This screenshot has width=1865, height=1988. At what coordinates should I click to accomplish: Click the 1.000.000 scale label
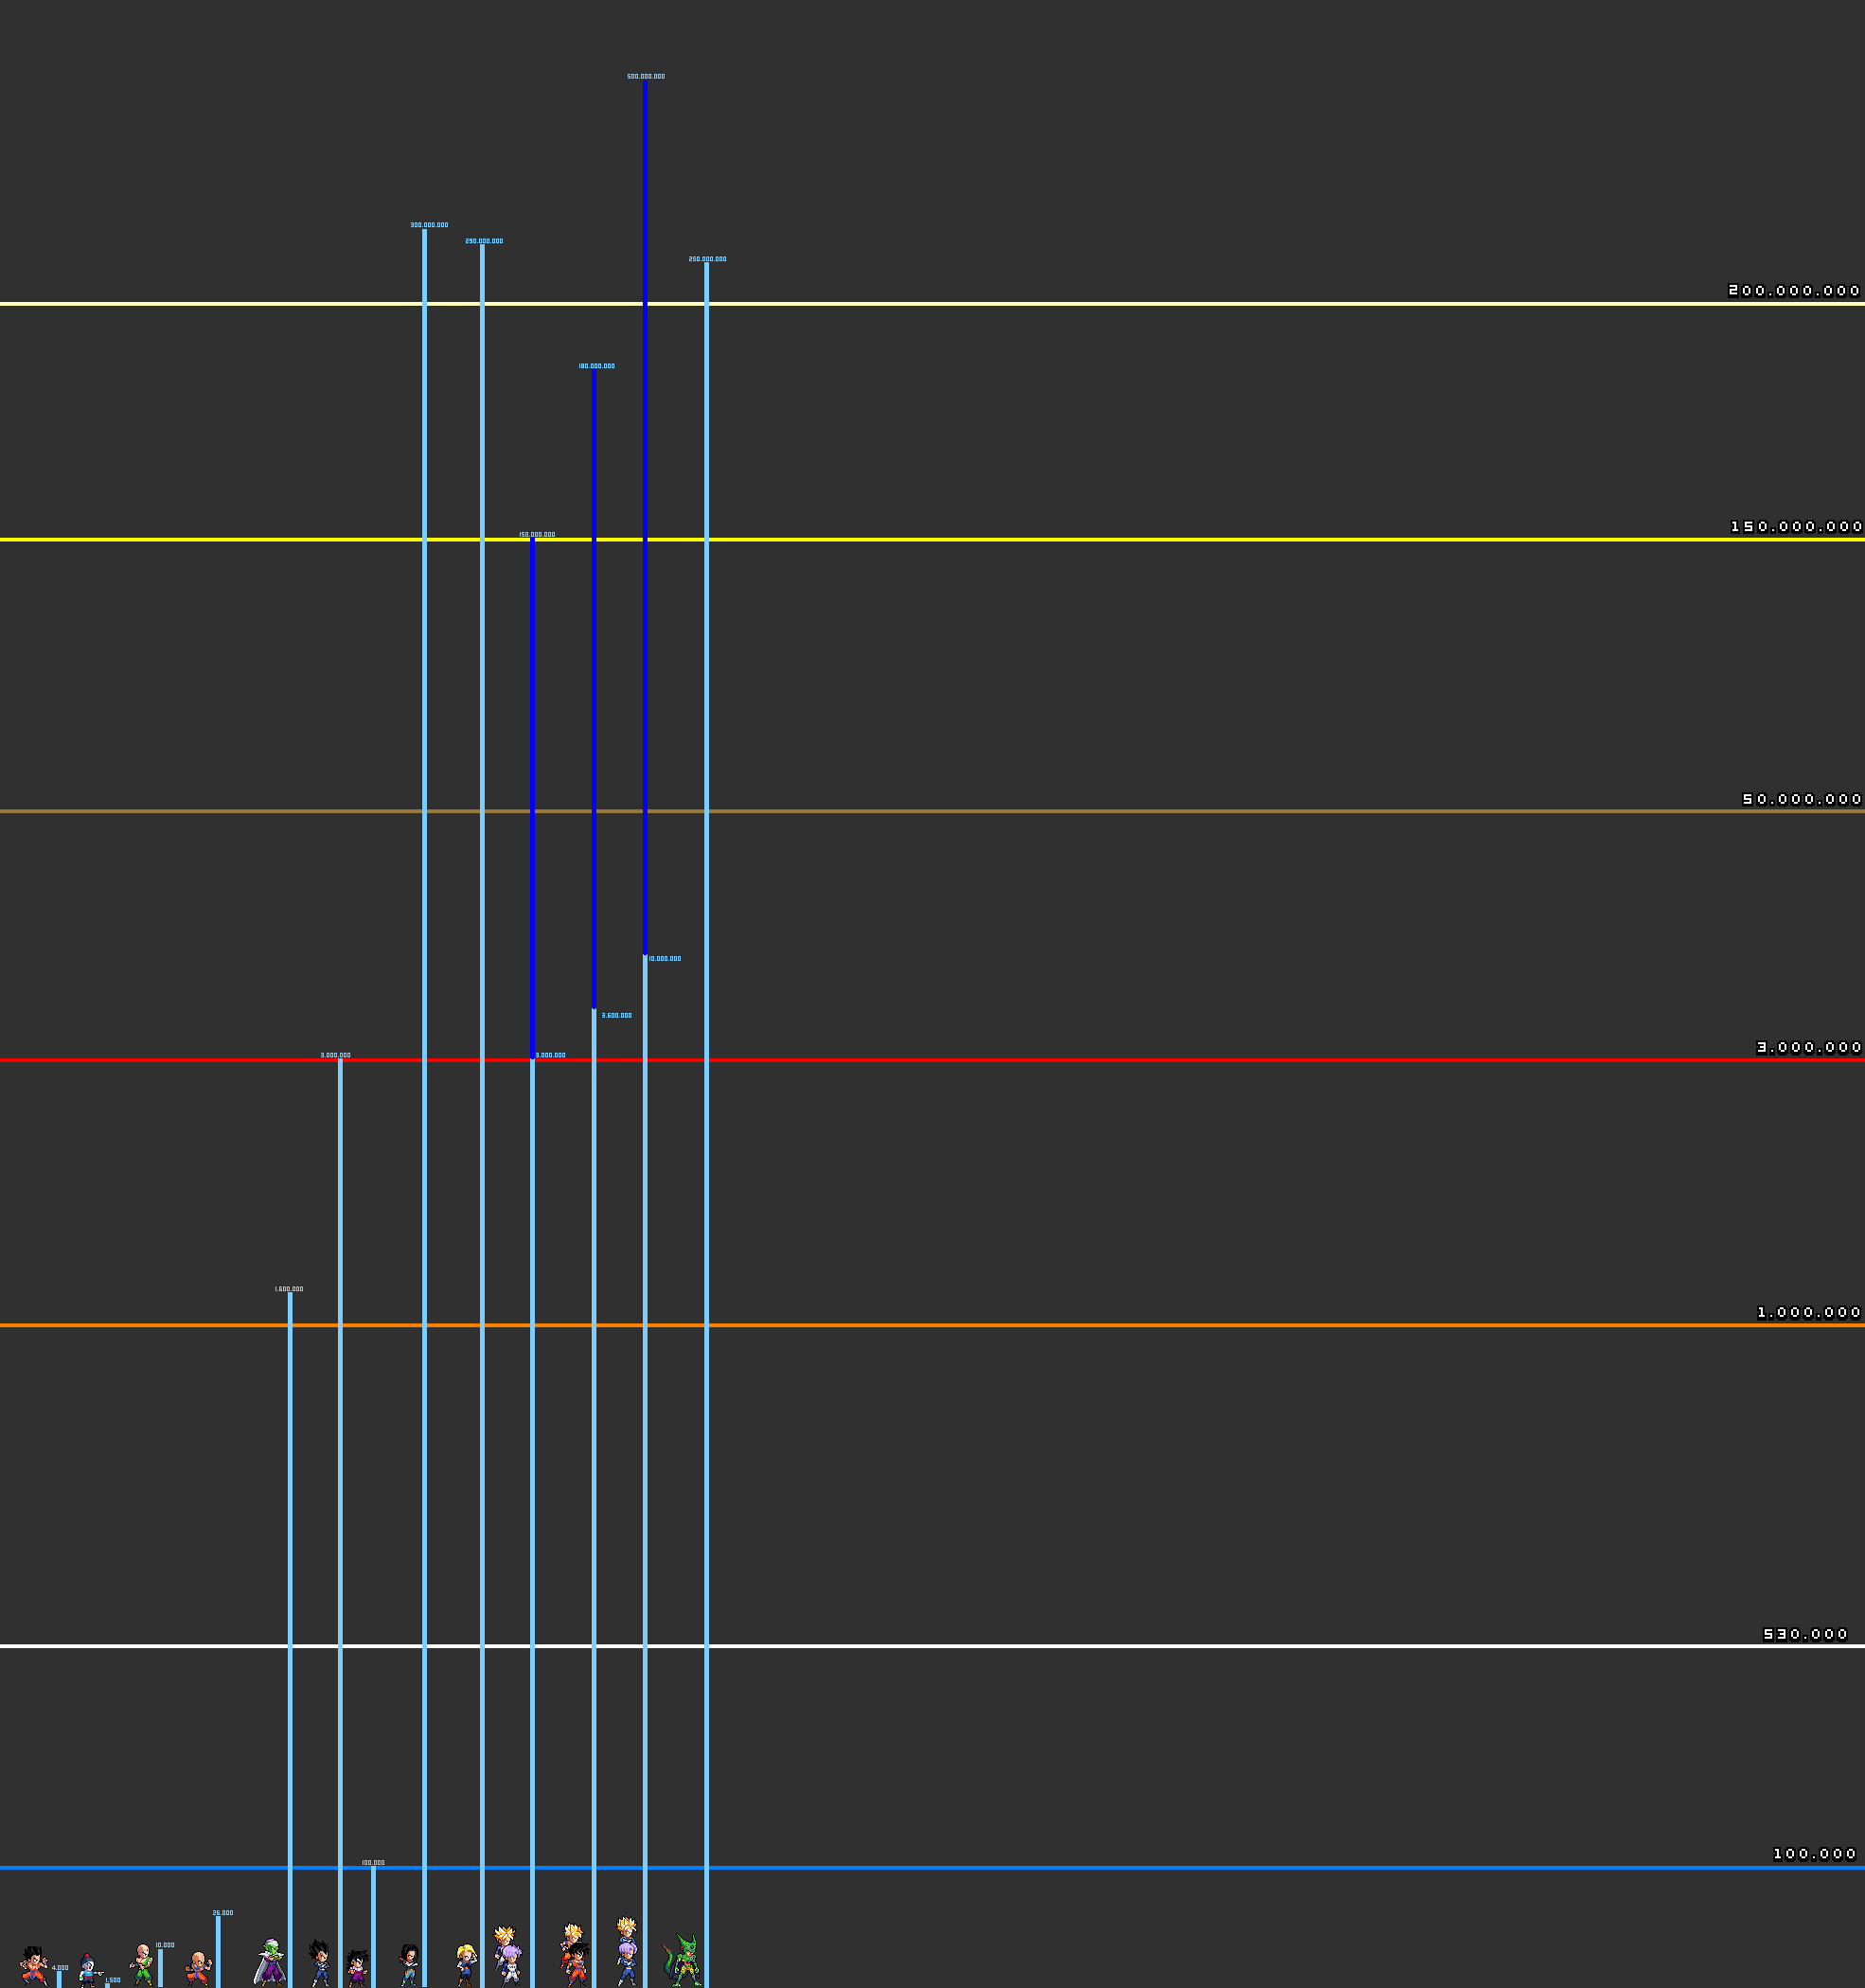pos(1809,1313)
